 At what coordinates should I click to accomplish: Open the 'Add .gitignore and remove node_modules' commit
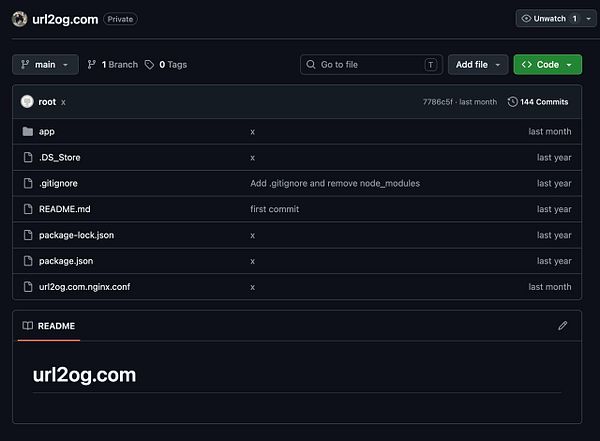pos(335,183)
